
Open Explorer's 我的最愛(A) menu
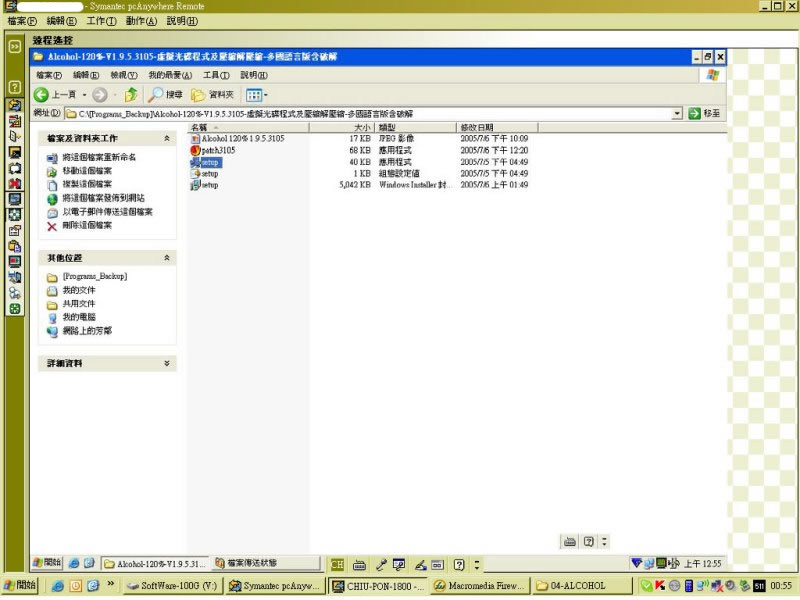170,76
